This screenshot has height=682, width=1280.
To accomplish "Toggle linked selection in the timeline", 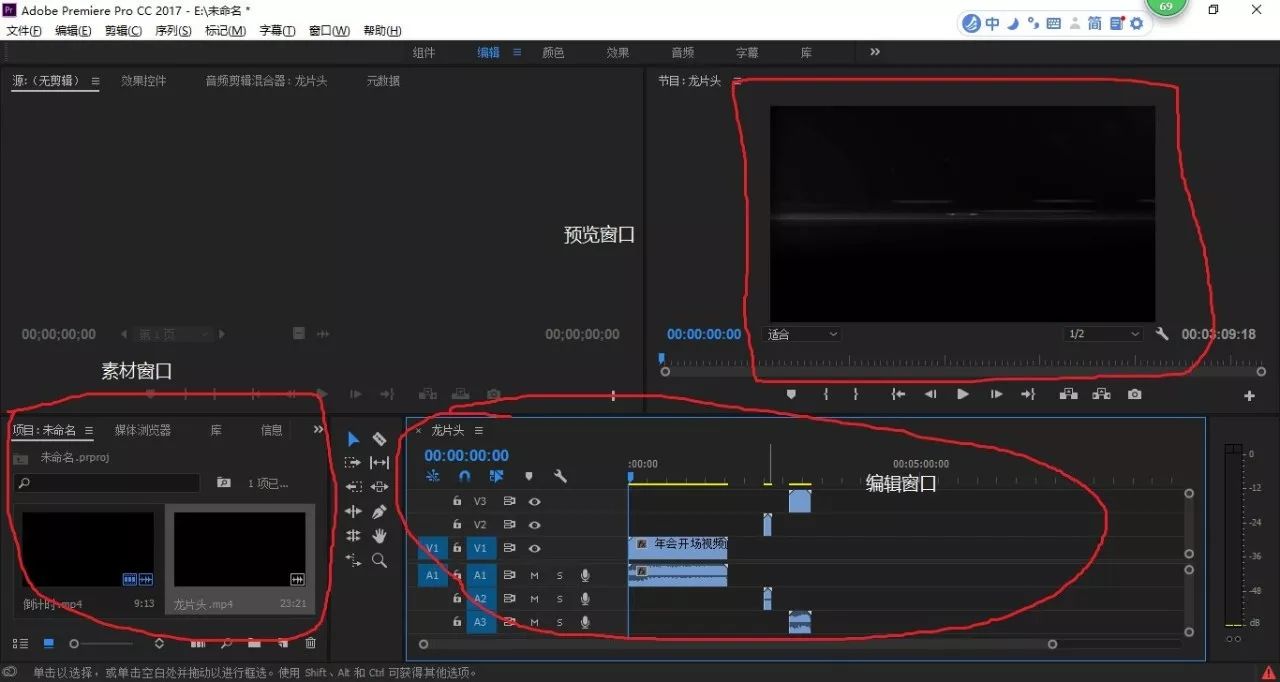I will [497, 477].
